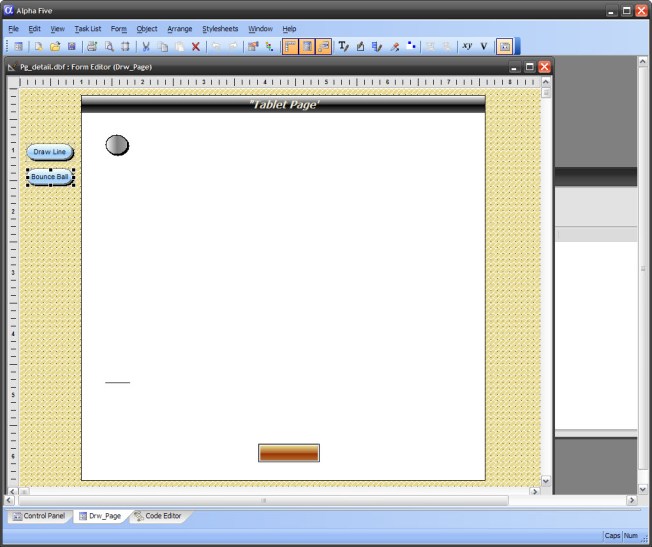The width and height of the screenshot is (652, 547).
Task: Click the Open folder toolbar icon
Action: [55, 47]
